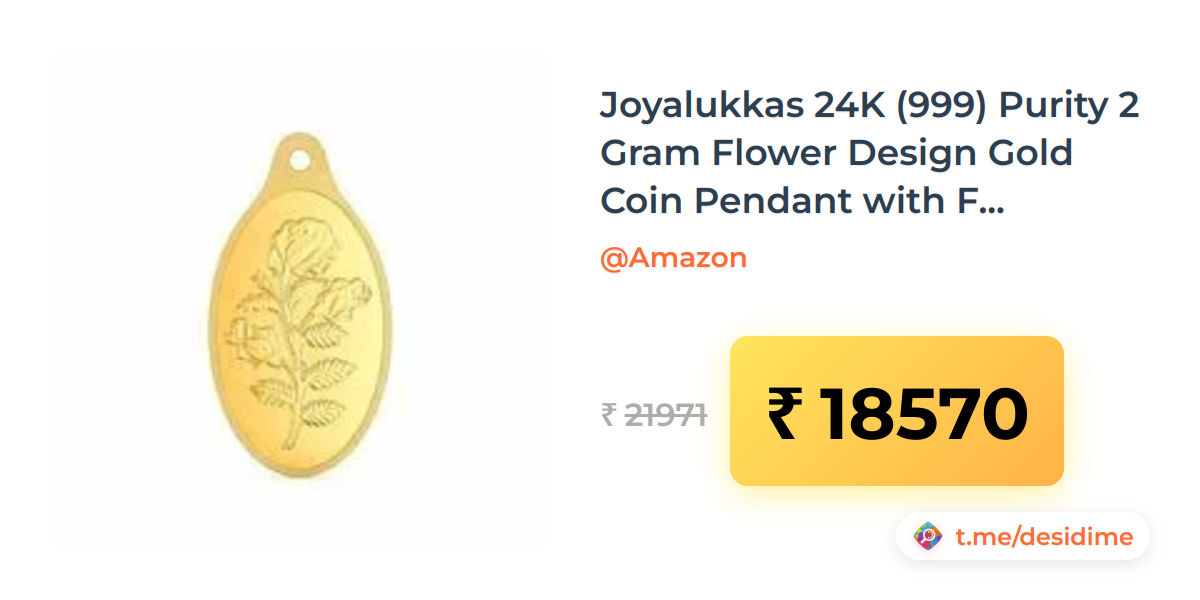The height and width of the screenshot is (600, 1200).
Task: Click the 'Coin Pendant with F...' title line
Action: click(x=802, y=201)
